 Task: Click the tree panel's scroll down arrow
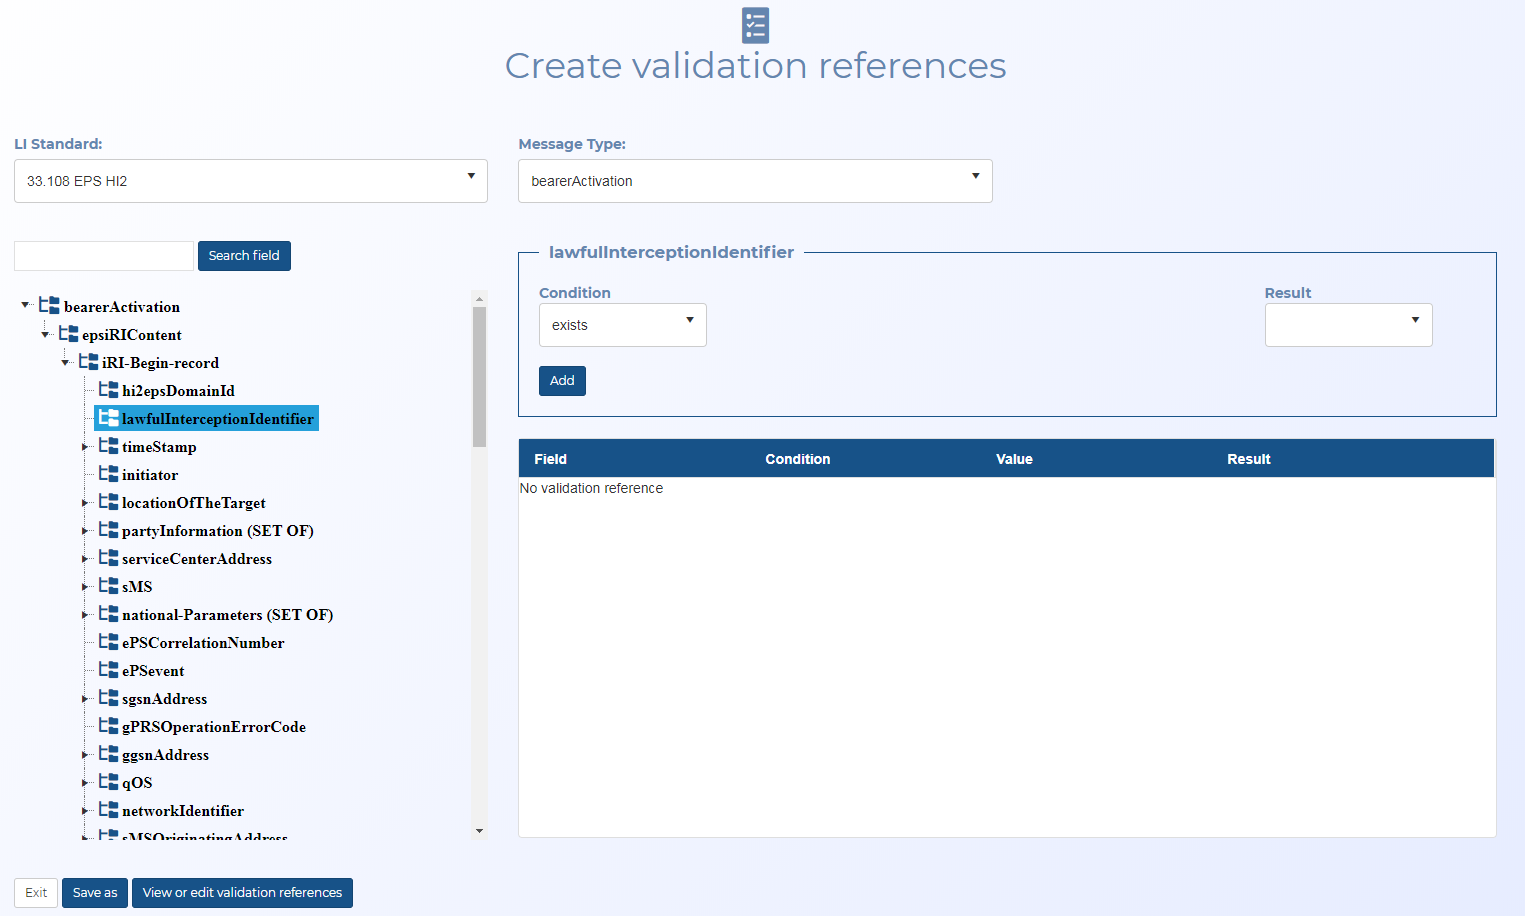pos(479,830)
